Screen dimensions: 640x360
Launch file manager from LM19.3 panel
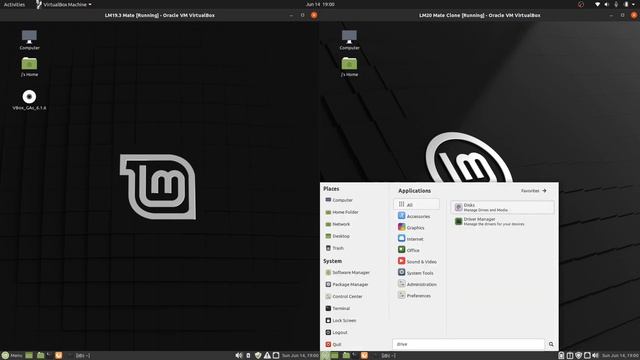tap(40, 356)
